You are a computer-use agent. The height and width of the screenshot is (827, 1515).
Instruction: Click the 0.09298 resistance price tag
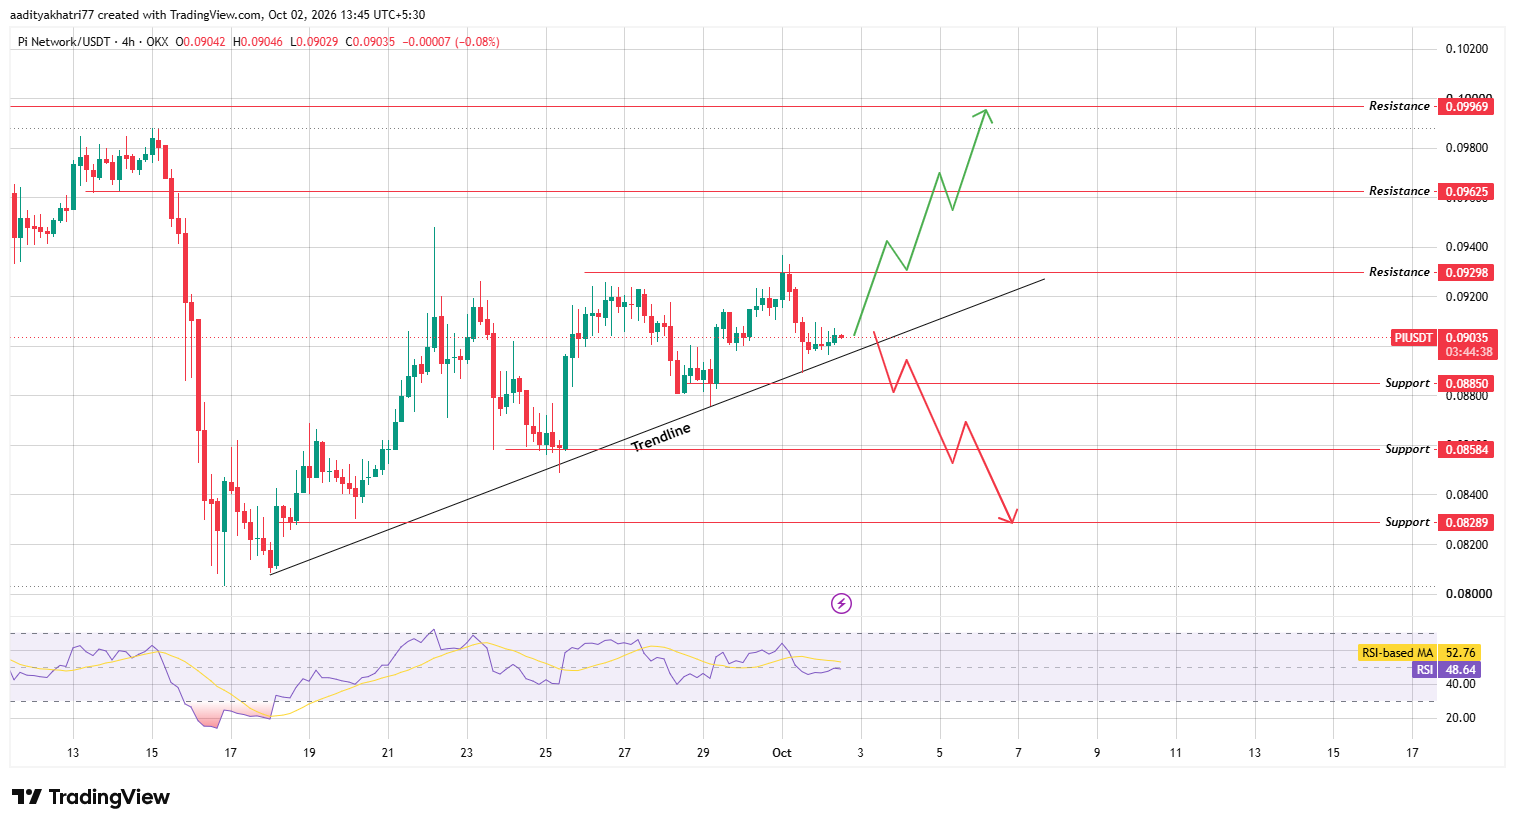[x=1465, y=272]
